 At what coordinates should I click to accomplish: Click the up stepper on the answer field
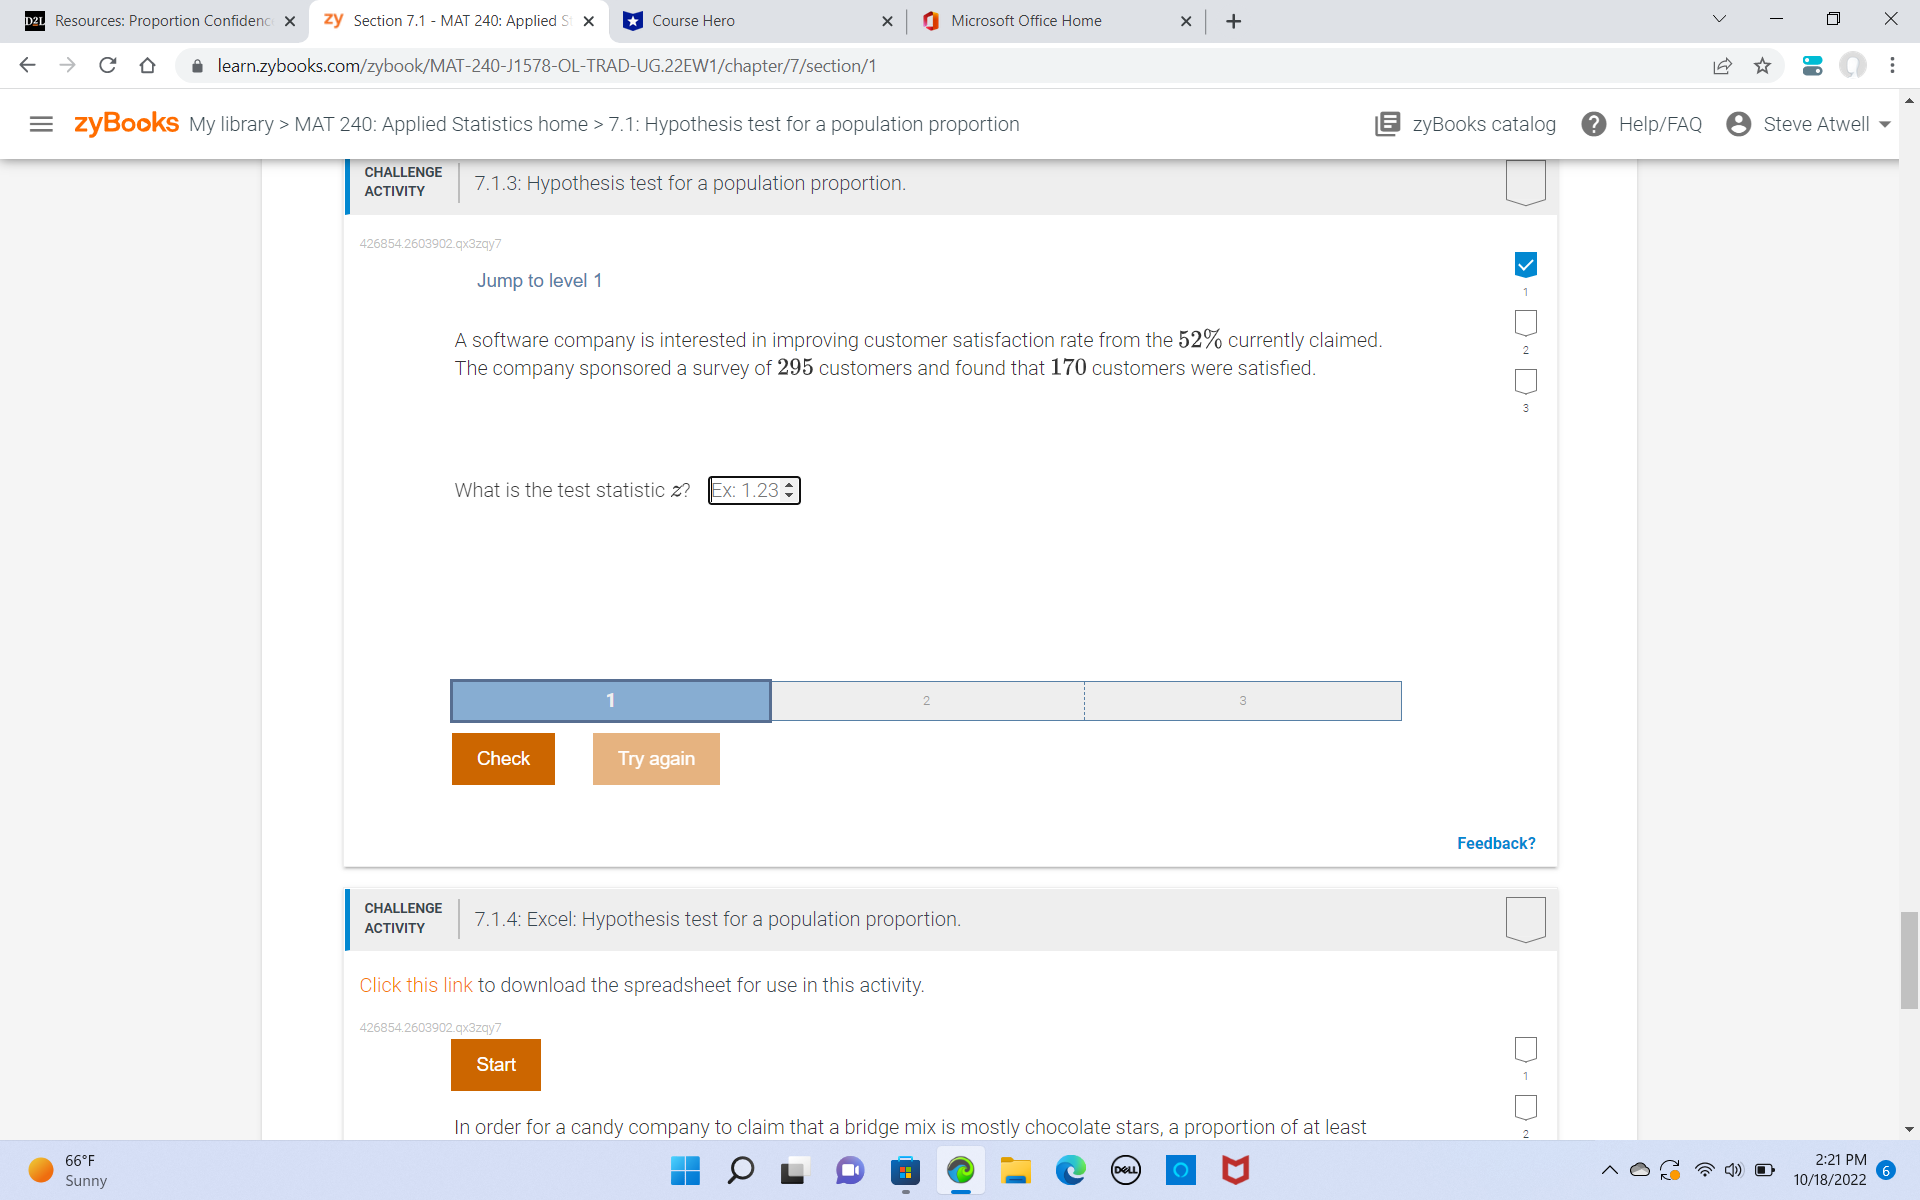pyautogui.click(x=791, y=485)
